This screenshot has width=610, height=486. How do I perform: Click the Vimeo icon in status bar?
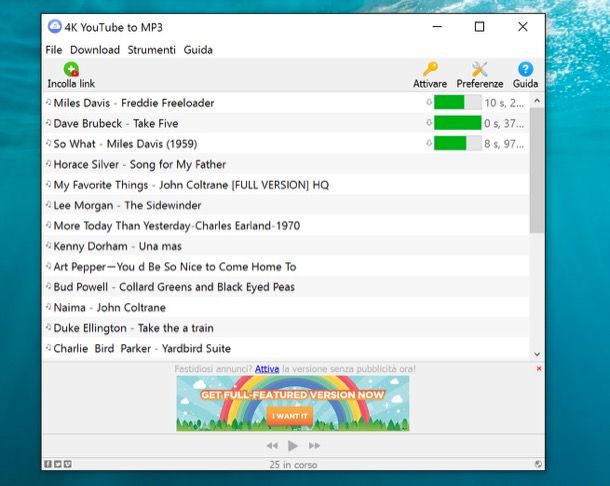tap(67, 464)
